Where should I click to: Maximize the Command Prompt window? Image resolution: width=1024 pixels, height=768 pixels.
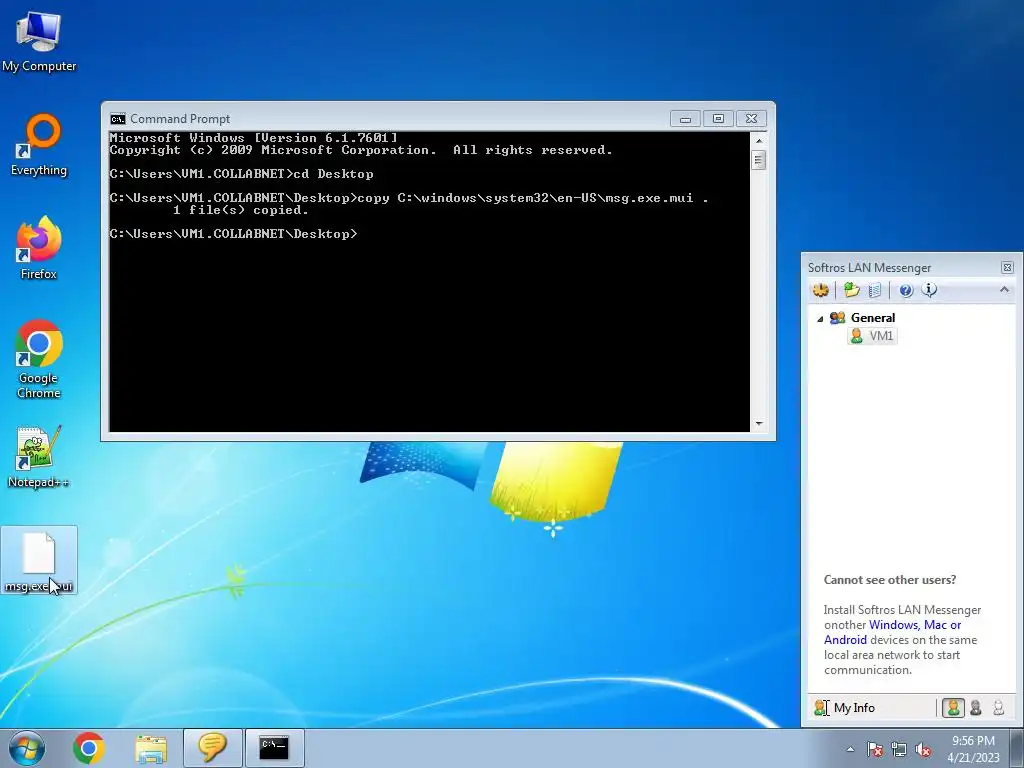(x=718, y=119)
